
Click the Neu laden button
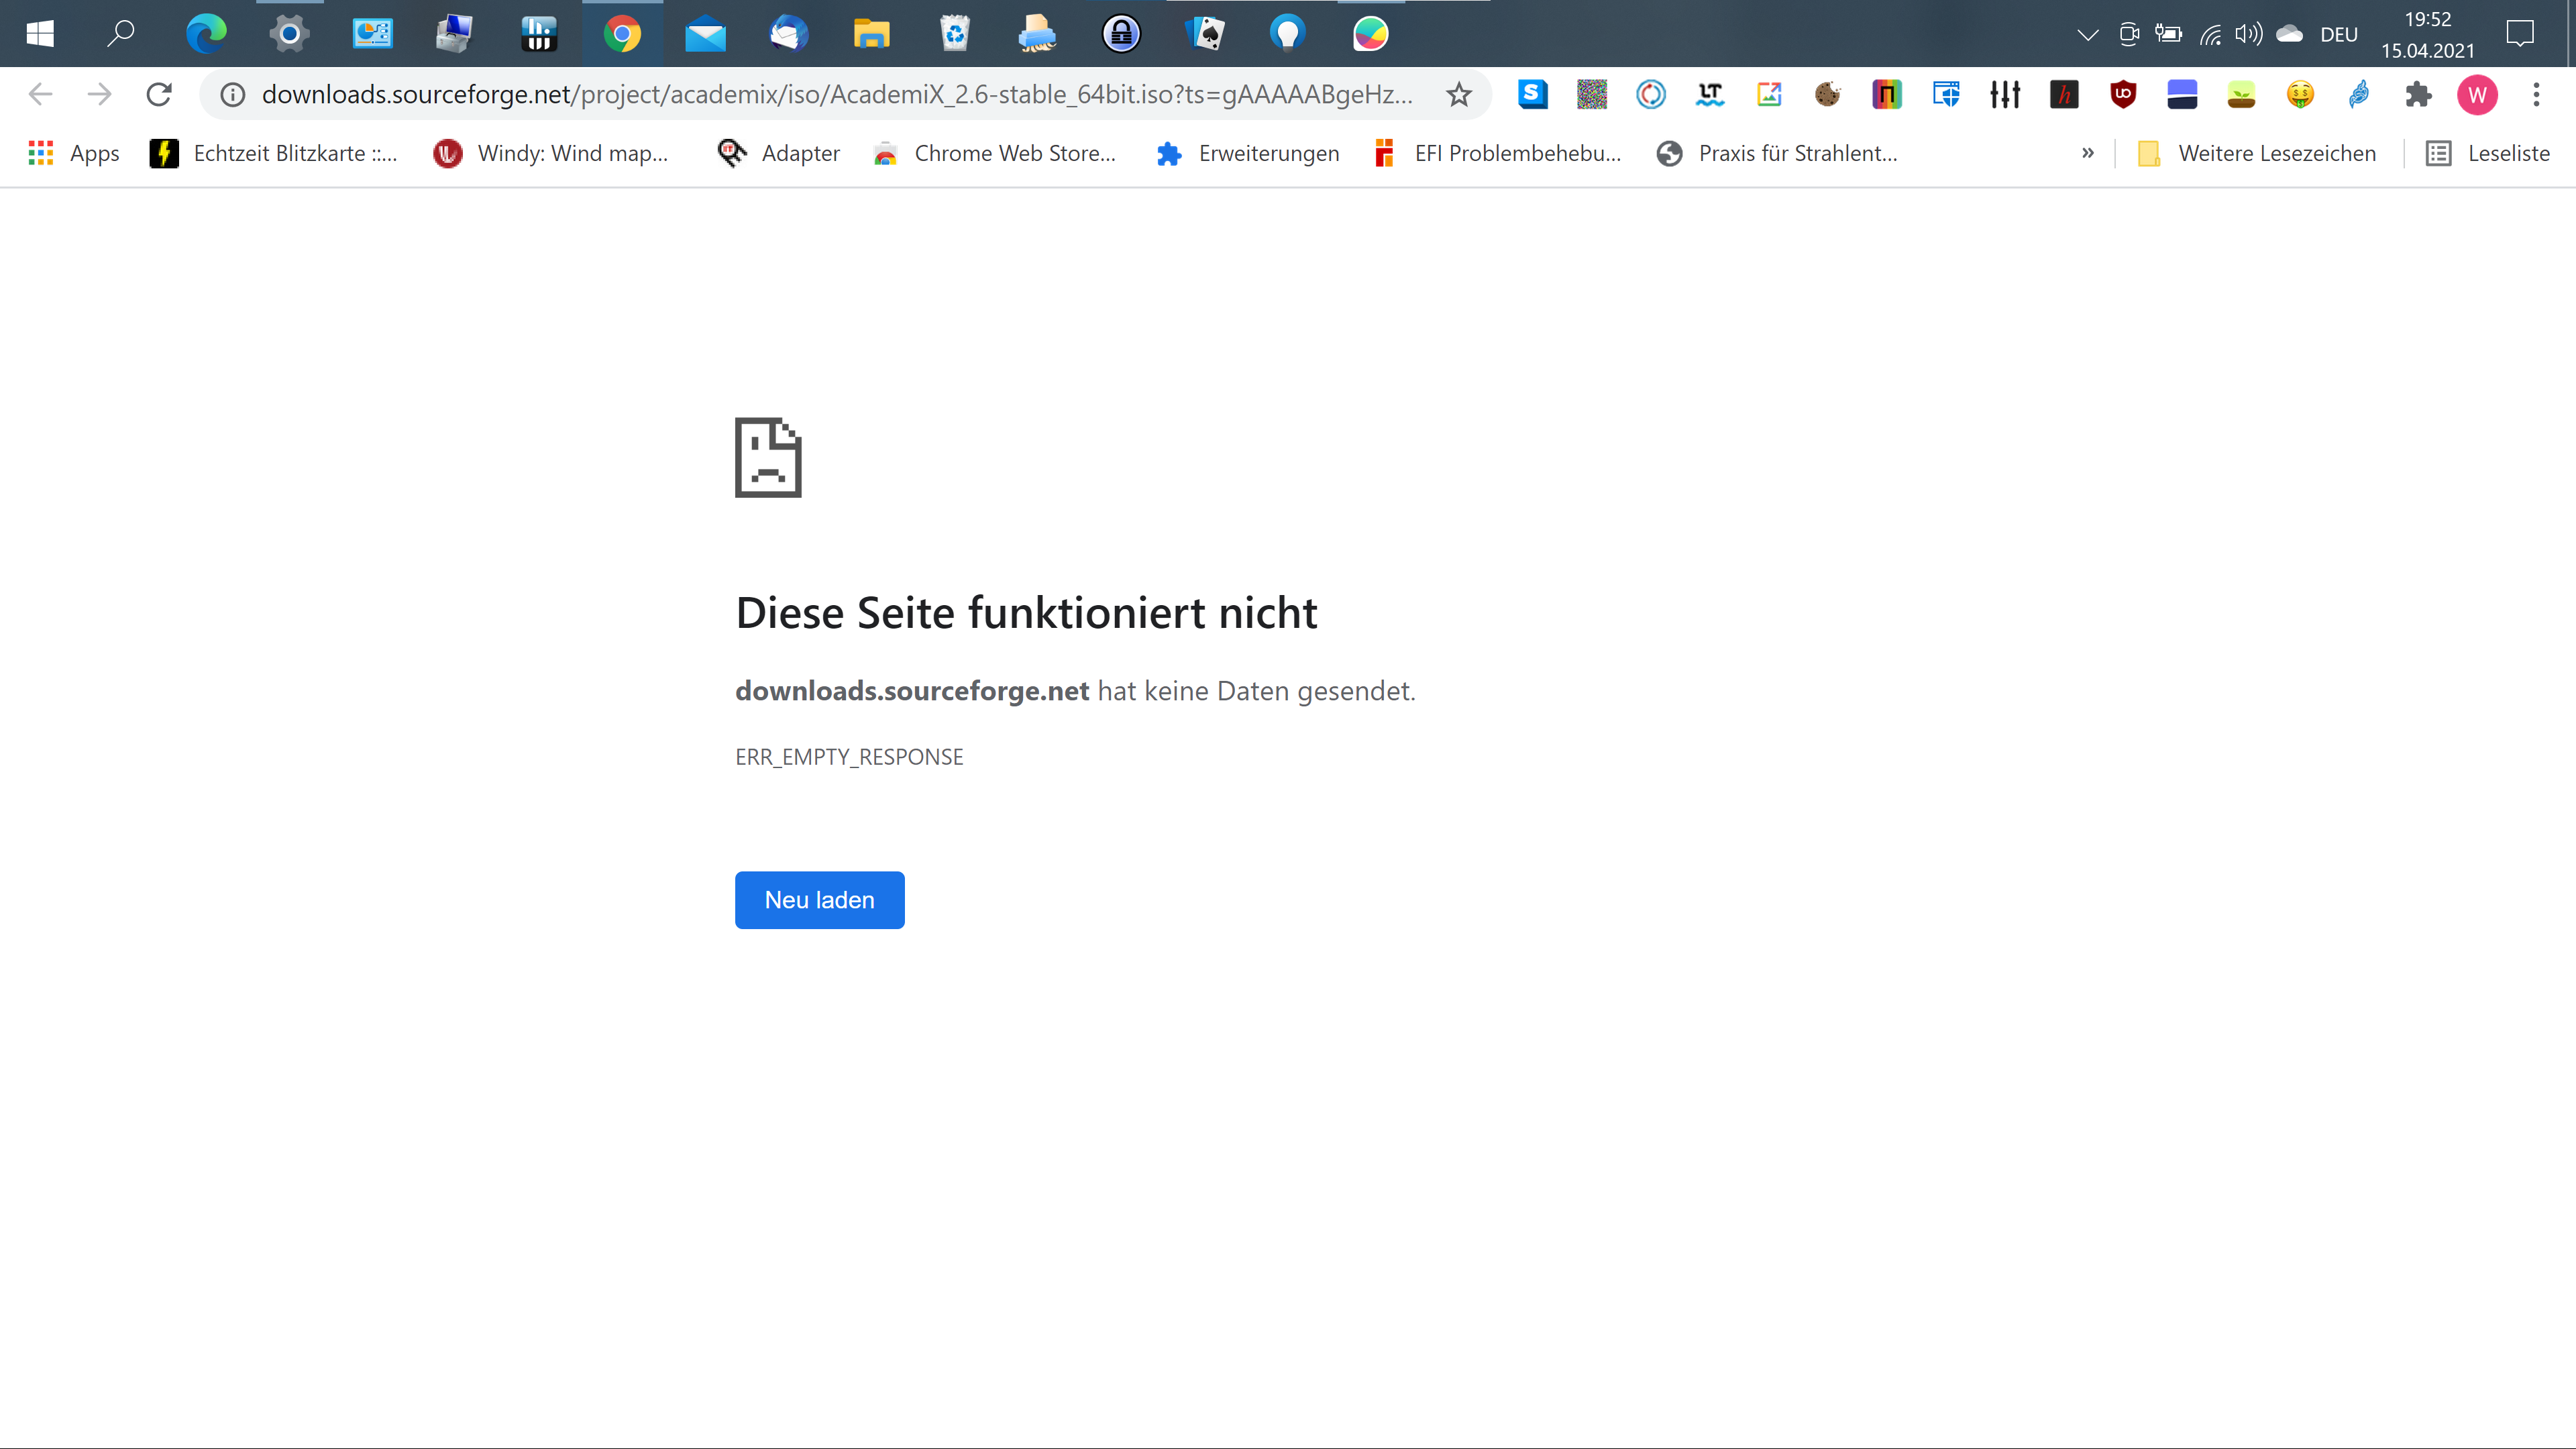(819, 900)
